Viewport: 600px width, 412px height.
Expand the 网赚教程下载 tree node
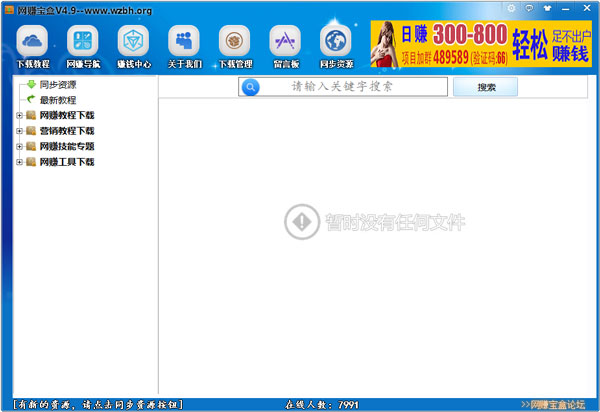[x=19, y=115]
